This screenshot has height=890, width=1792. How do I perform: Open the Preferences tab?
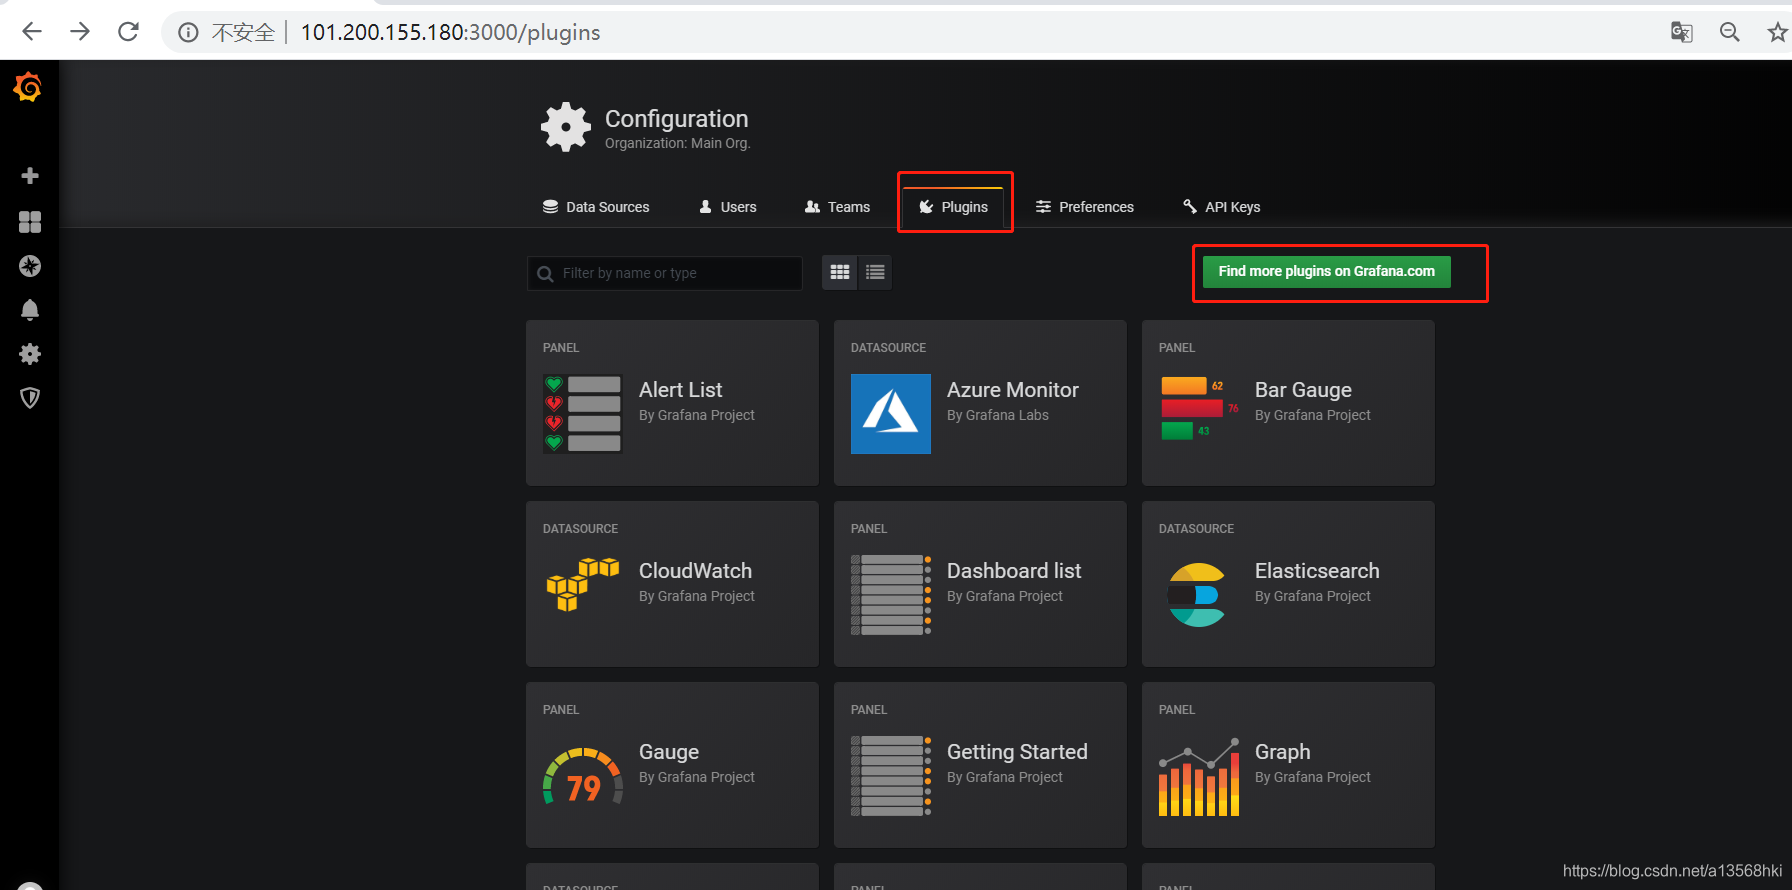pyautogui.click(x=1085, y=207)
